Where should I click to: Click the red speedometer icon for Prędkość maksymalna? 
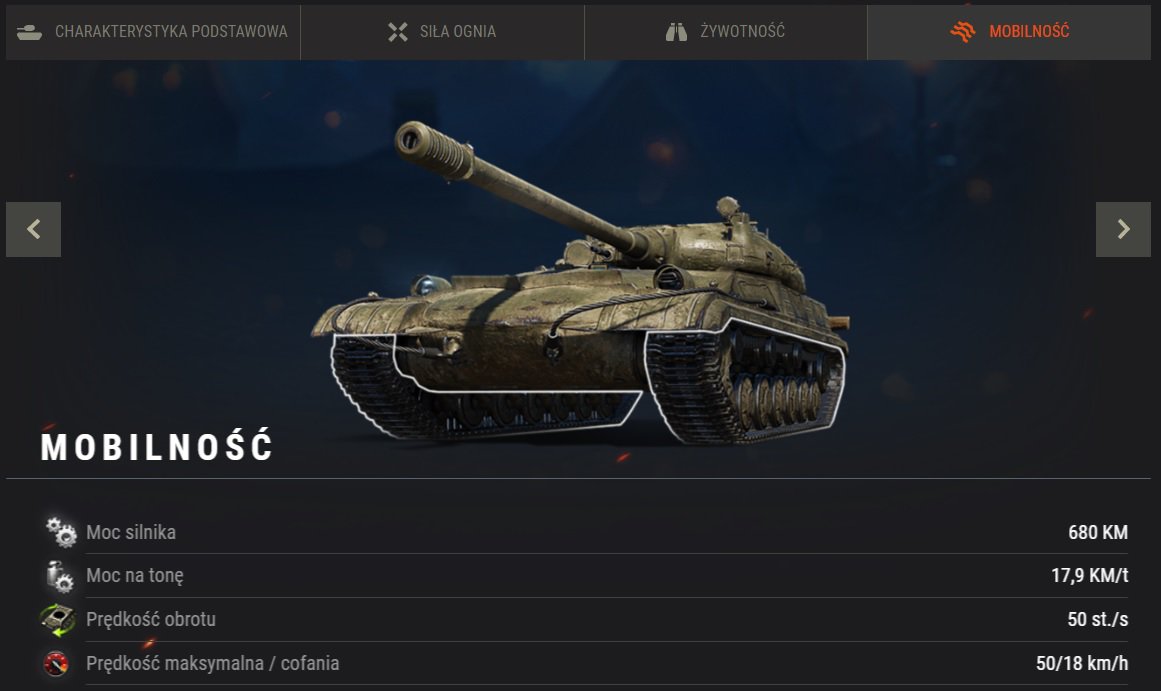tap(56, 664)
